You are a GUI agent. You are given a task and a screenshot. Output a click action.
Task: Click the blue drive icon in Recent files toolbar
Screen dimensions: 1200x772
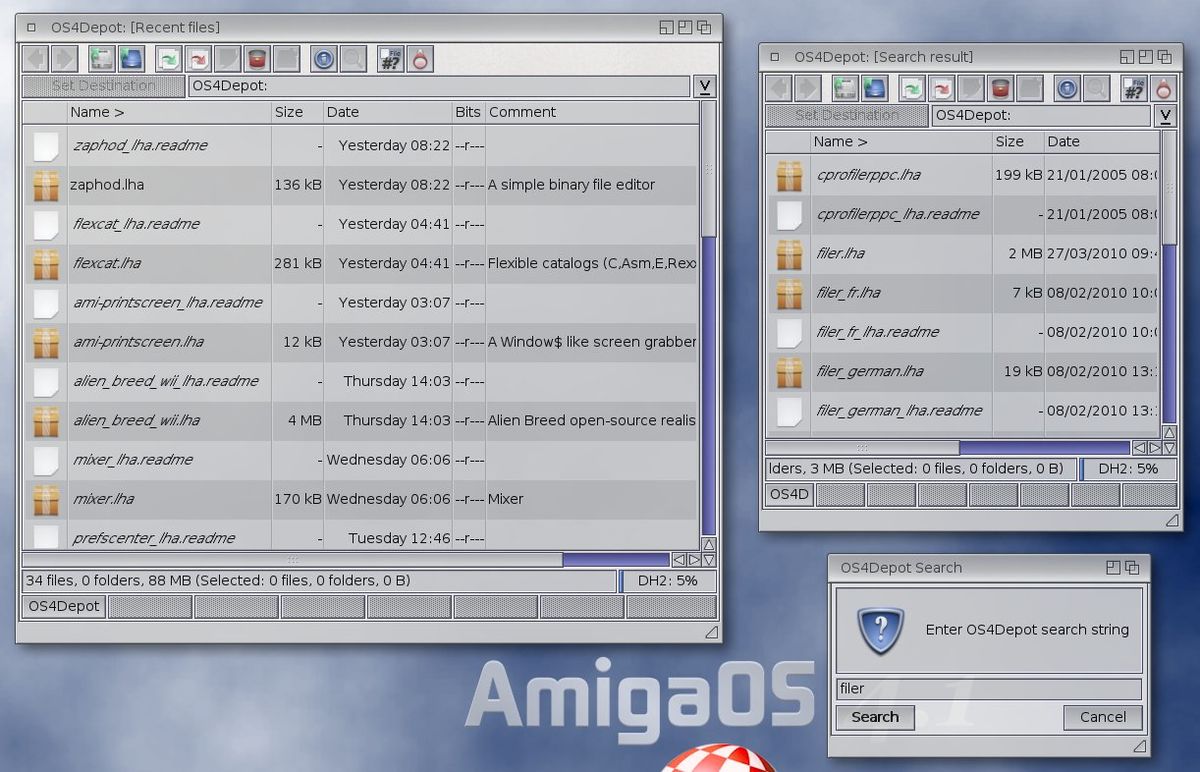pos(131,59)
